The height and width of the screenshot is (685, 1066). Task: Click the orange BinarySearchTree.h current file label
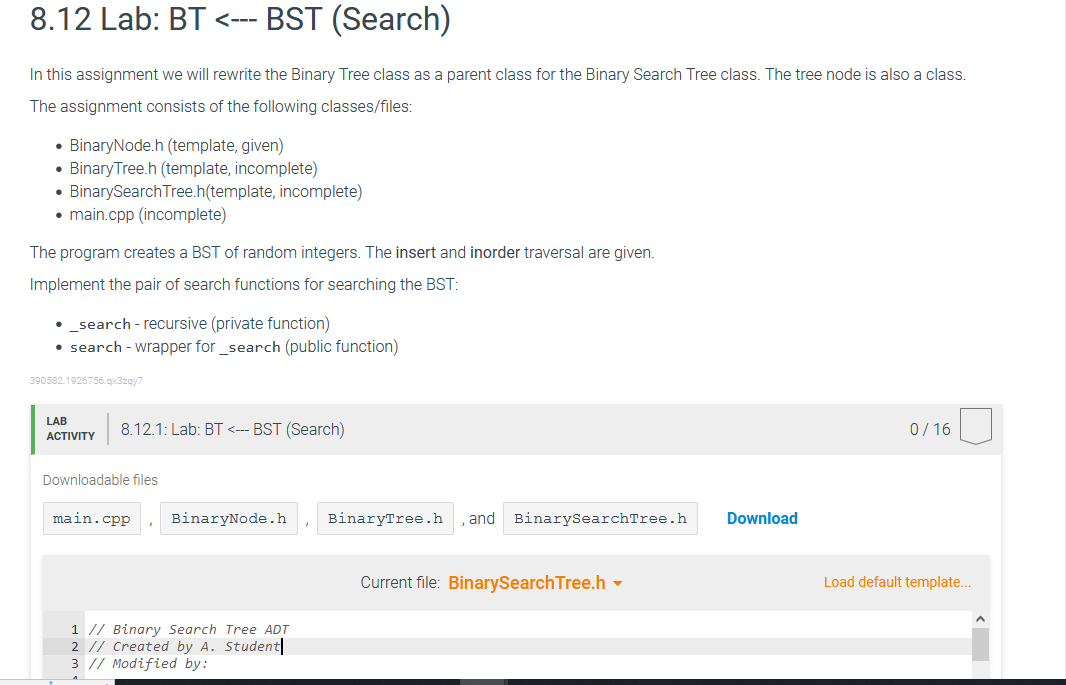point(527,581)
